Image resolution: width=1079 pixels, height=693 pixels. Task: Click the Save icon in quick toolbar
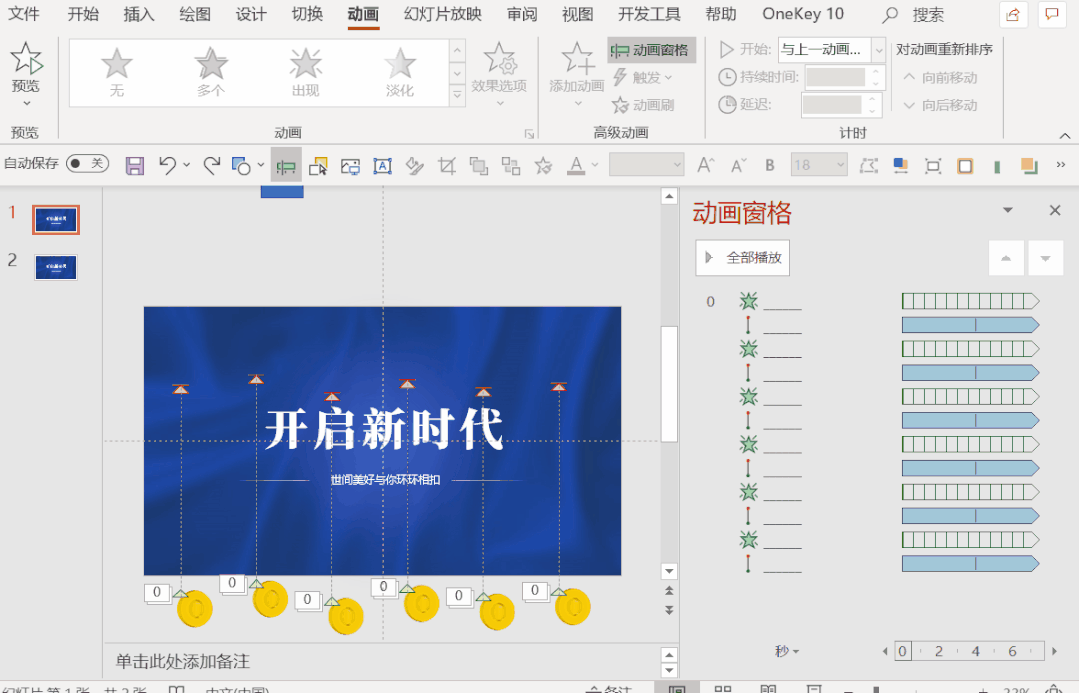[135, 166]
